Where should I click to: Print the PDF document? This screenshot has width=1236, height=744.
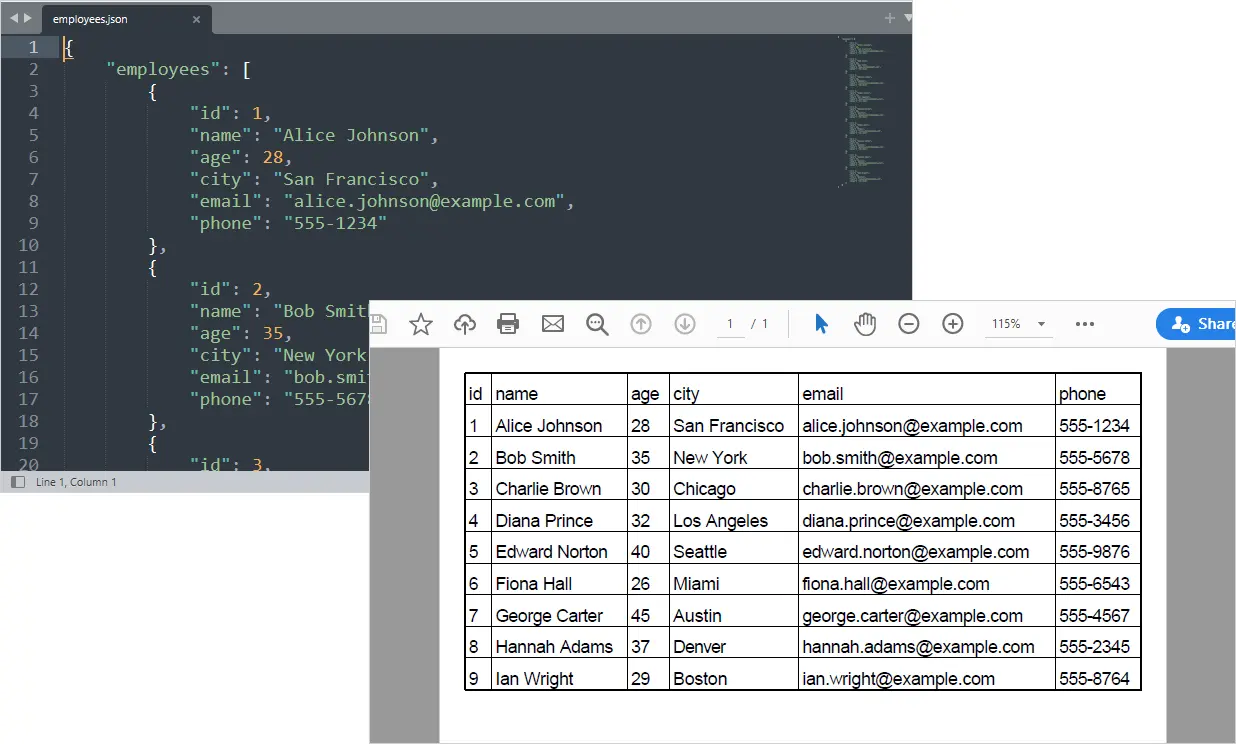(x=508, y=323)
